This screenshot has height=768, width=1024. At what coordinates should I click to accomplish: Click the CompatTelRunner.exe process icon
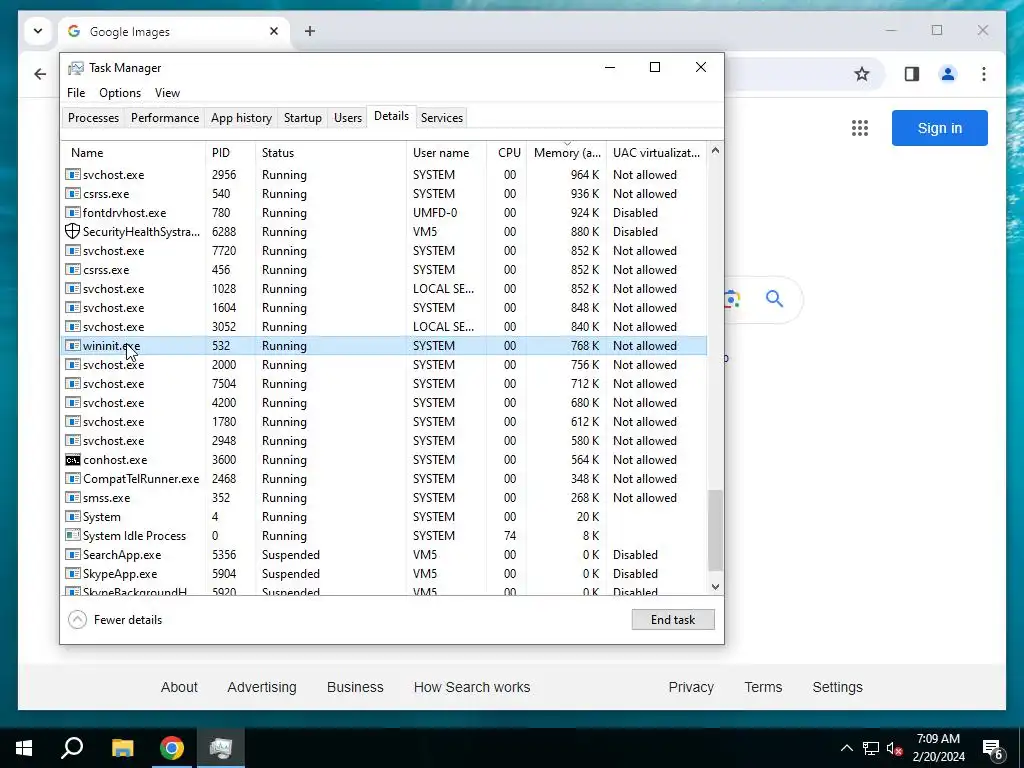(x=72, y=479)
